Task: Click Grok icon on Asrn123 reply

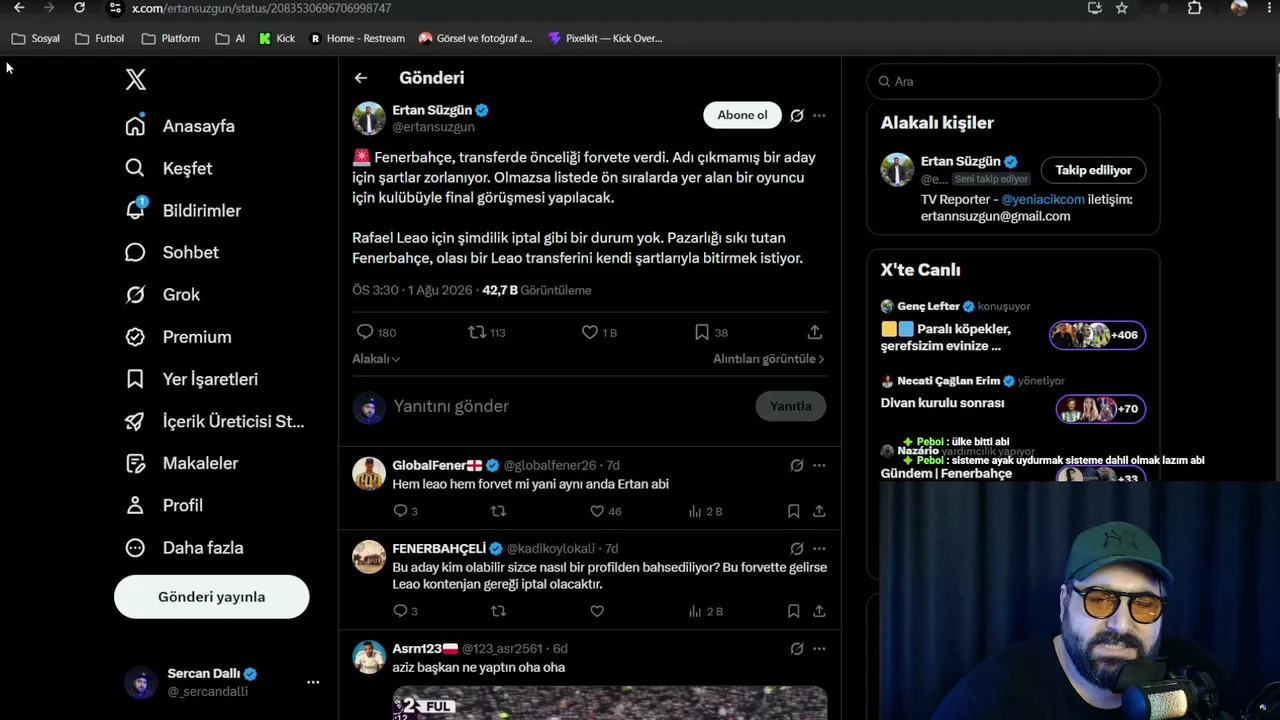Action: tap(797, 648)
